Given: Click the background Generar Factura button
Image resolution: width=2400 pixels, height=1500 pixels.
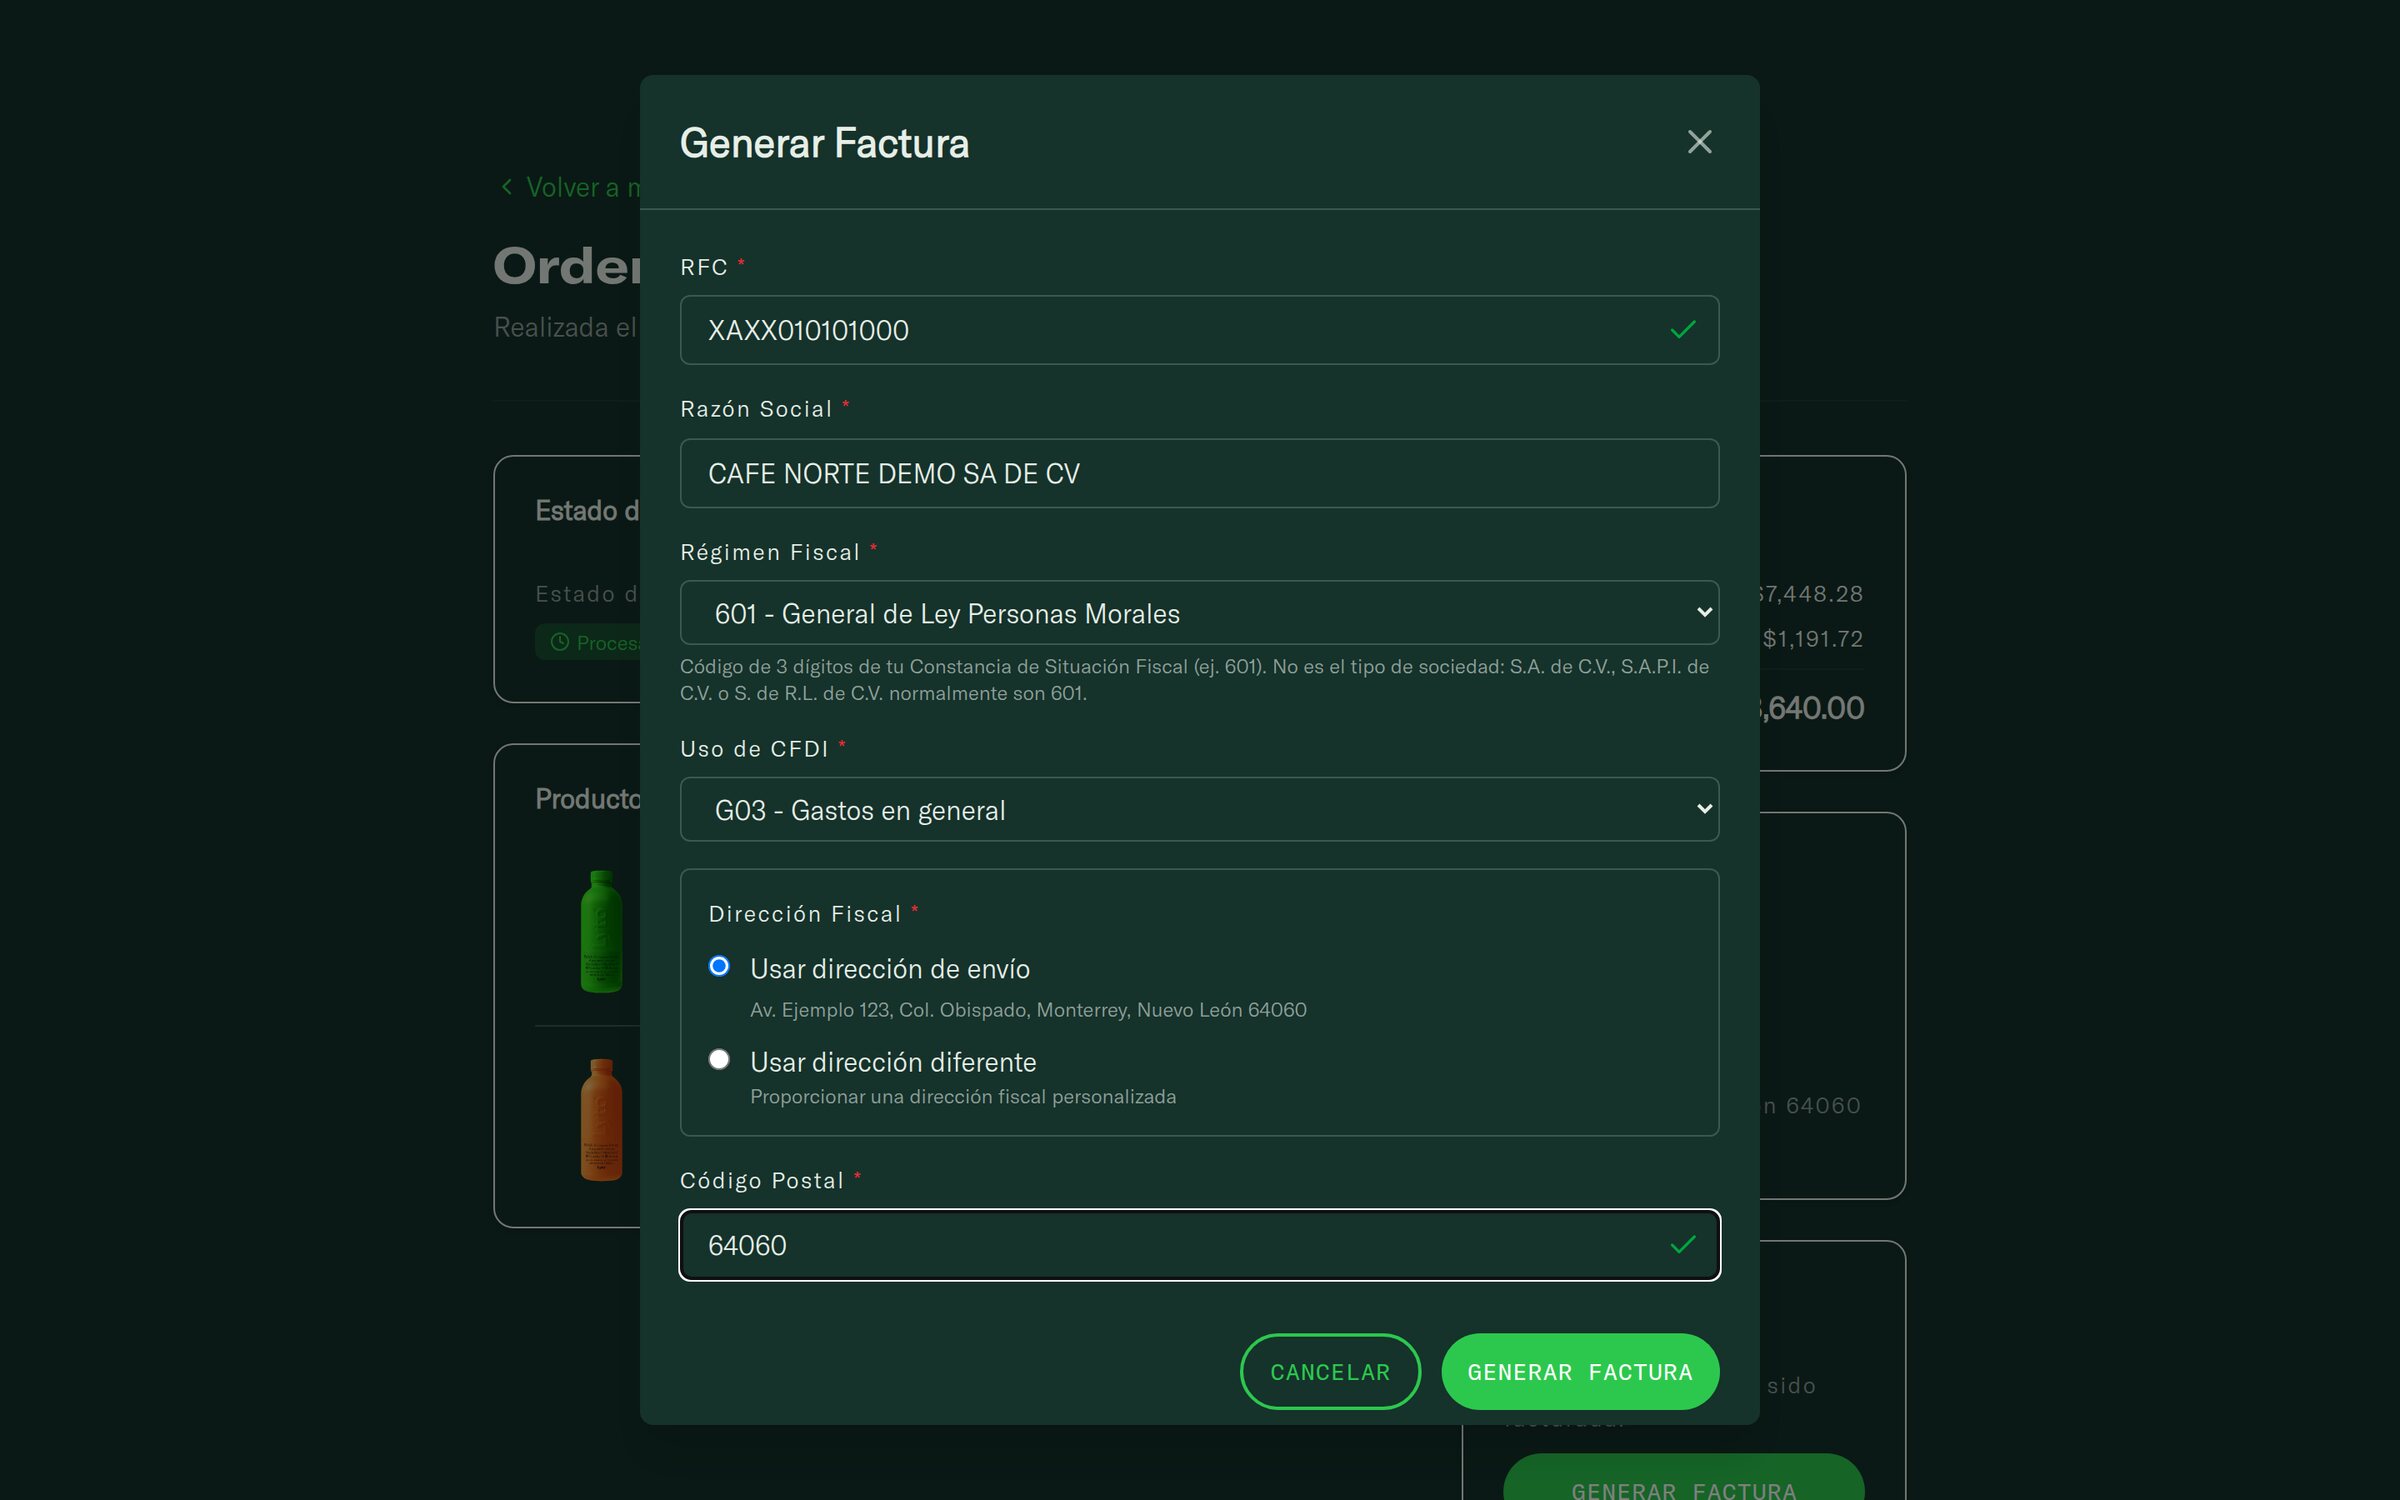Looking at the screenshot, I should point(1683,1478).
